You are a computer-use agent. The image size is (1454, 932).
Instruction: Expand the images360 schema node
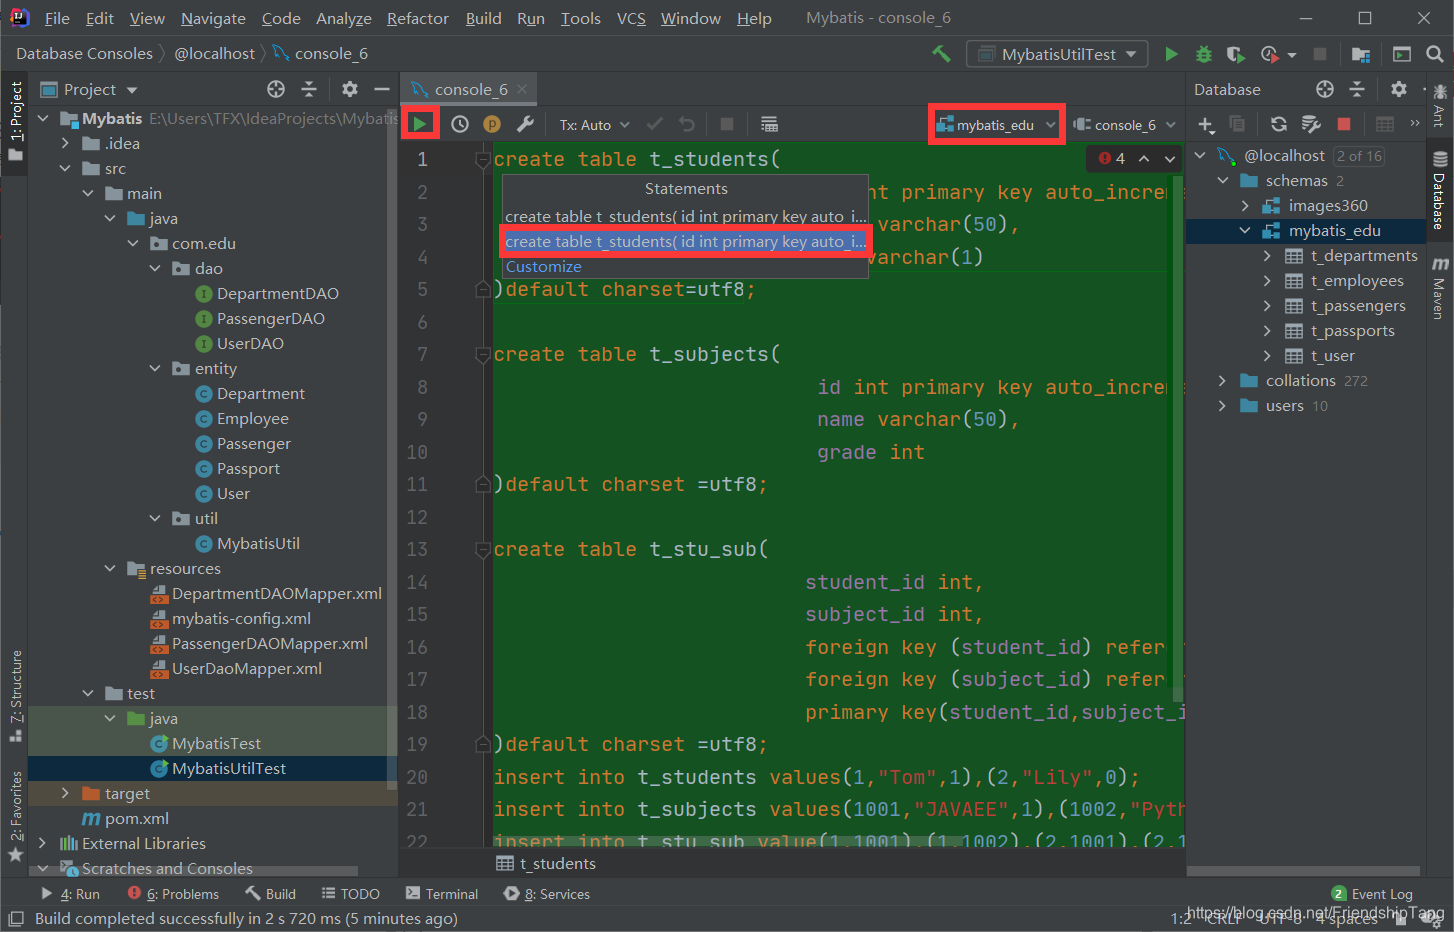pyautogui.click(x=1245, y=206)
